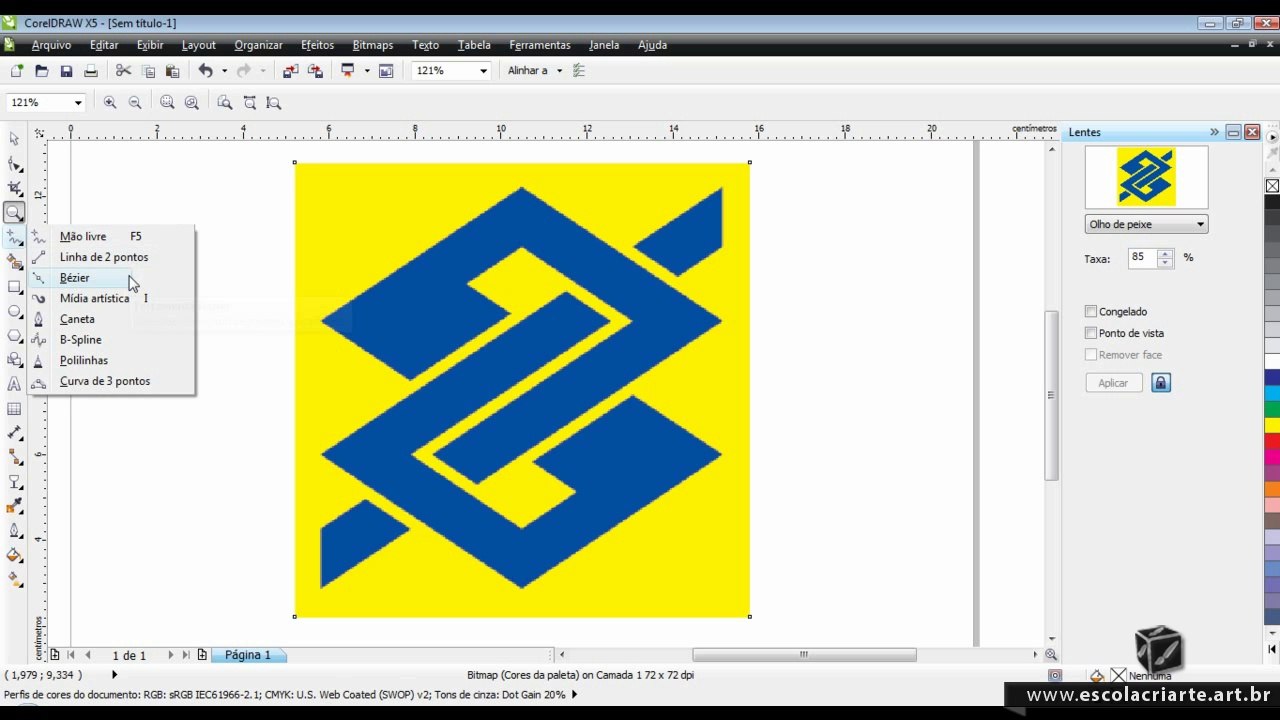Click the Zoom In icon
This screenshot has height=720, width=1280.
[110, 102]
